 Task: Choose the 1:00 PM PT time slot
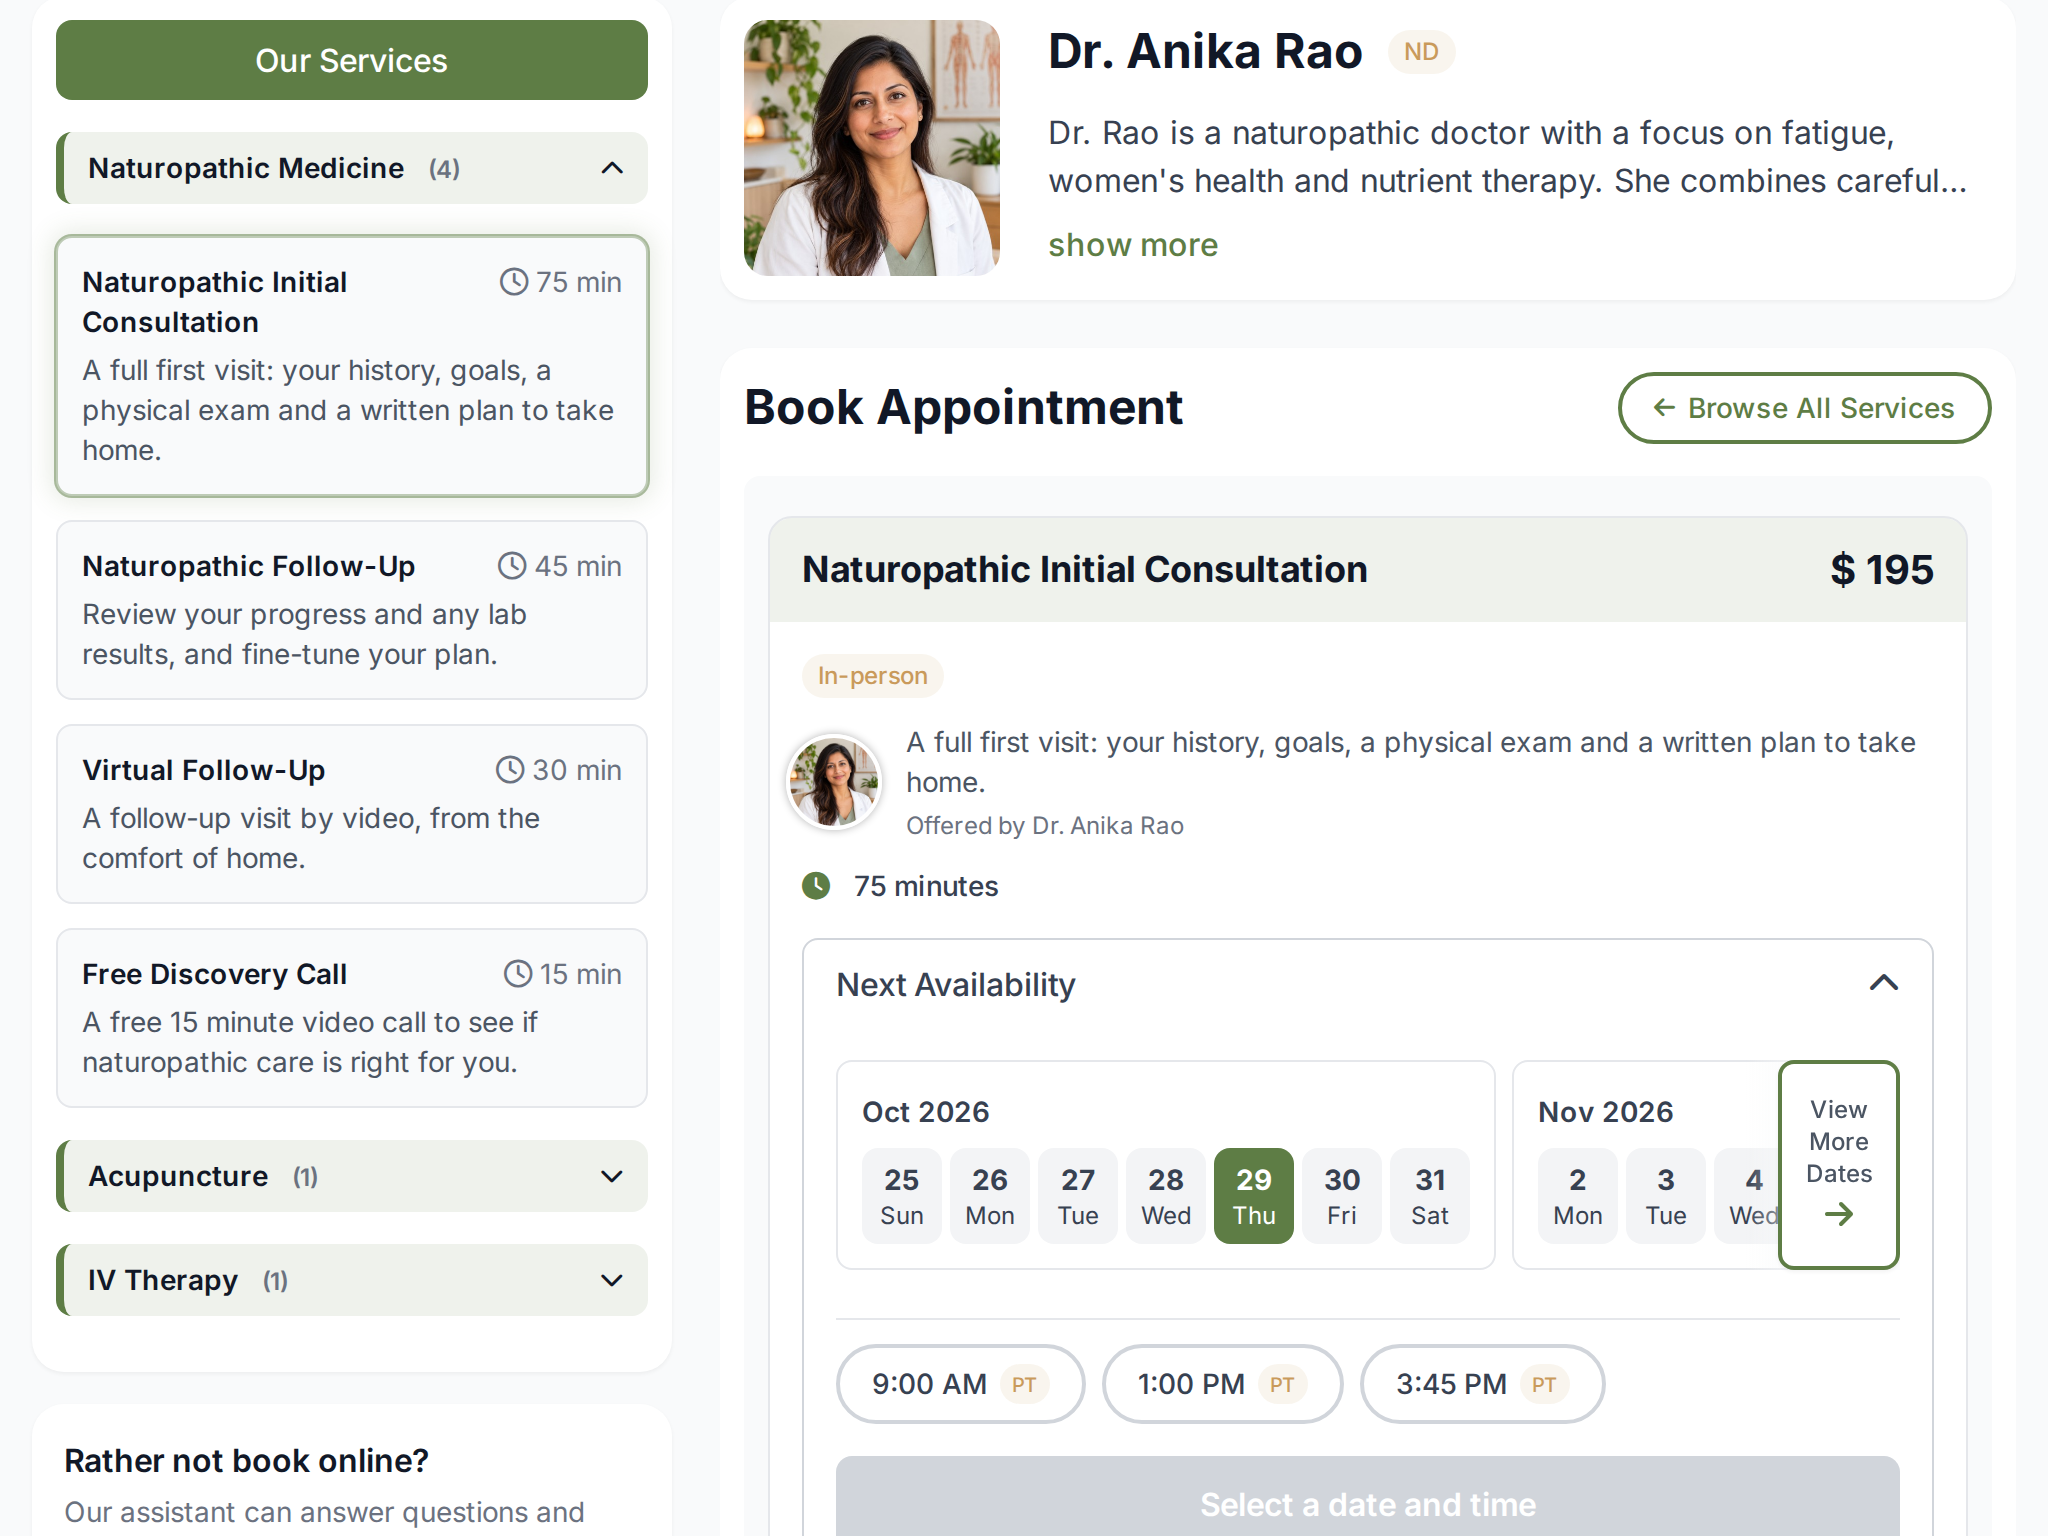(1222, 1384)
